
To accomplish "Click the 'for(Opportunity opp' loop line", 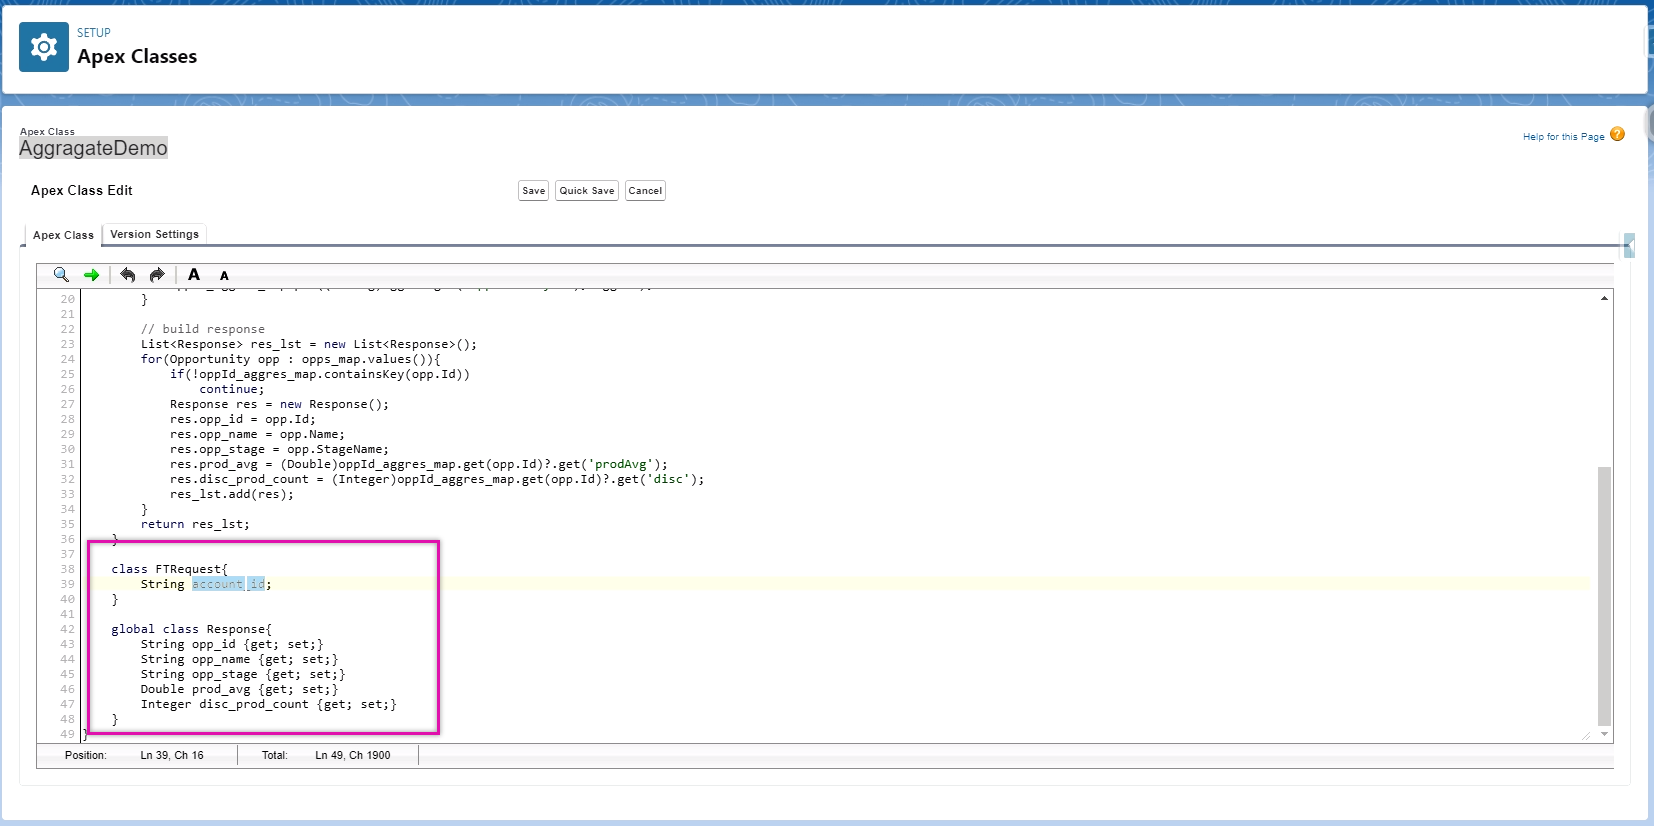I will click(x=290, y=359).
